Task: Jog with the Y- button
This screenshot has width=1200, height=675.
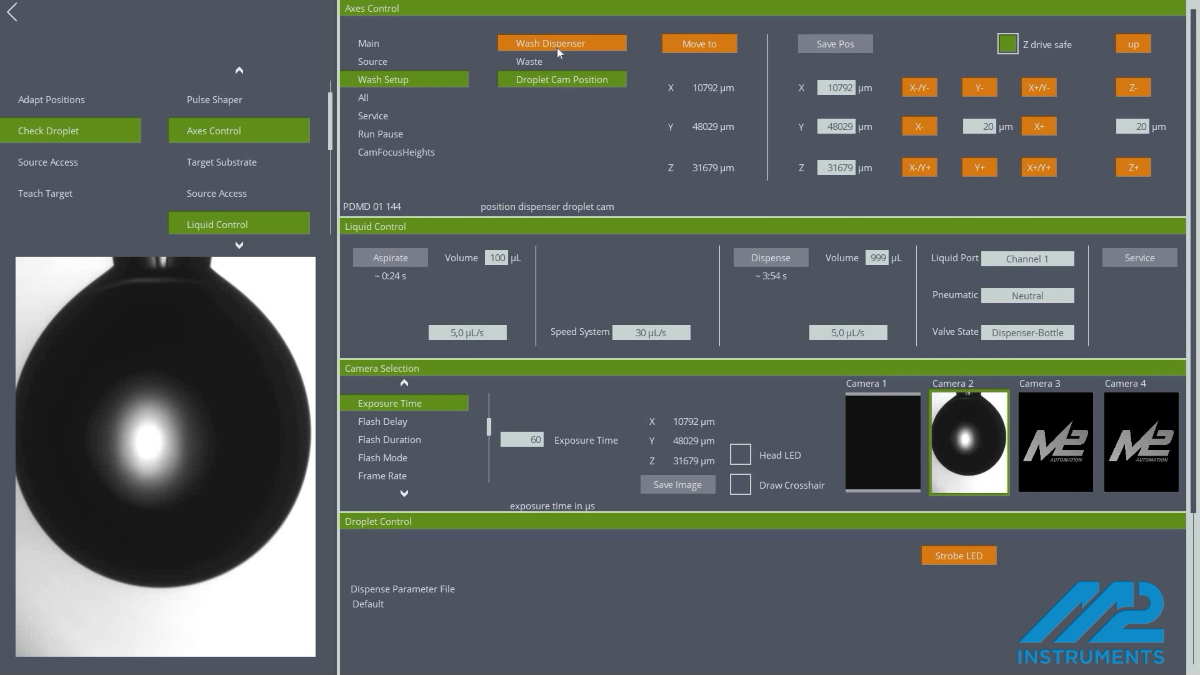Action: point(979,88)
